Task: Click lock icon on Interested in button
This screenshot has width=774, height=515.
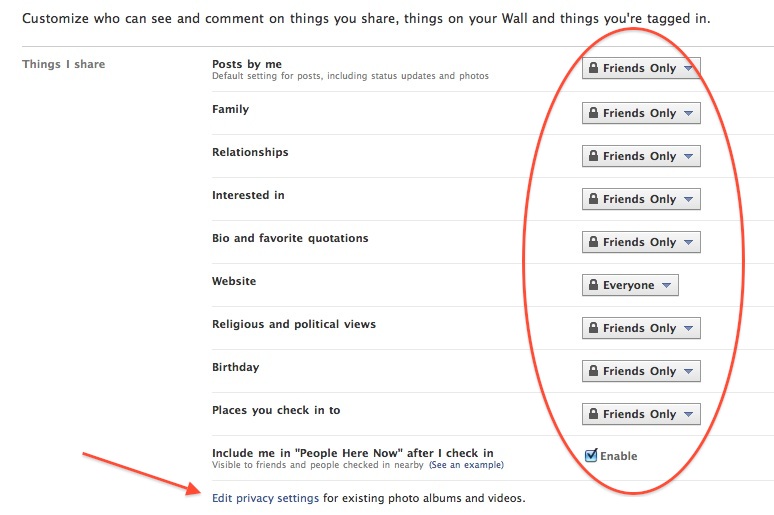Action: coord(593,198)
